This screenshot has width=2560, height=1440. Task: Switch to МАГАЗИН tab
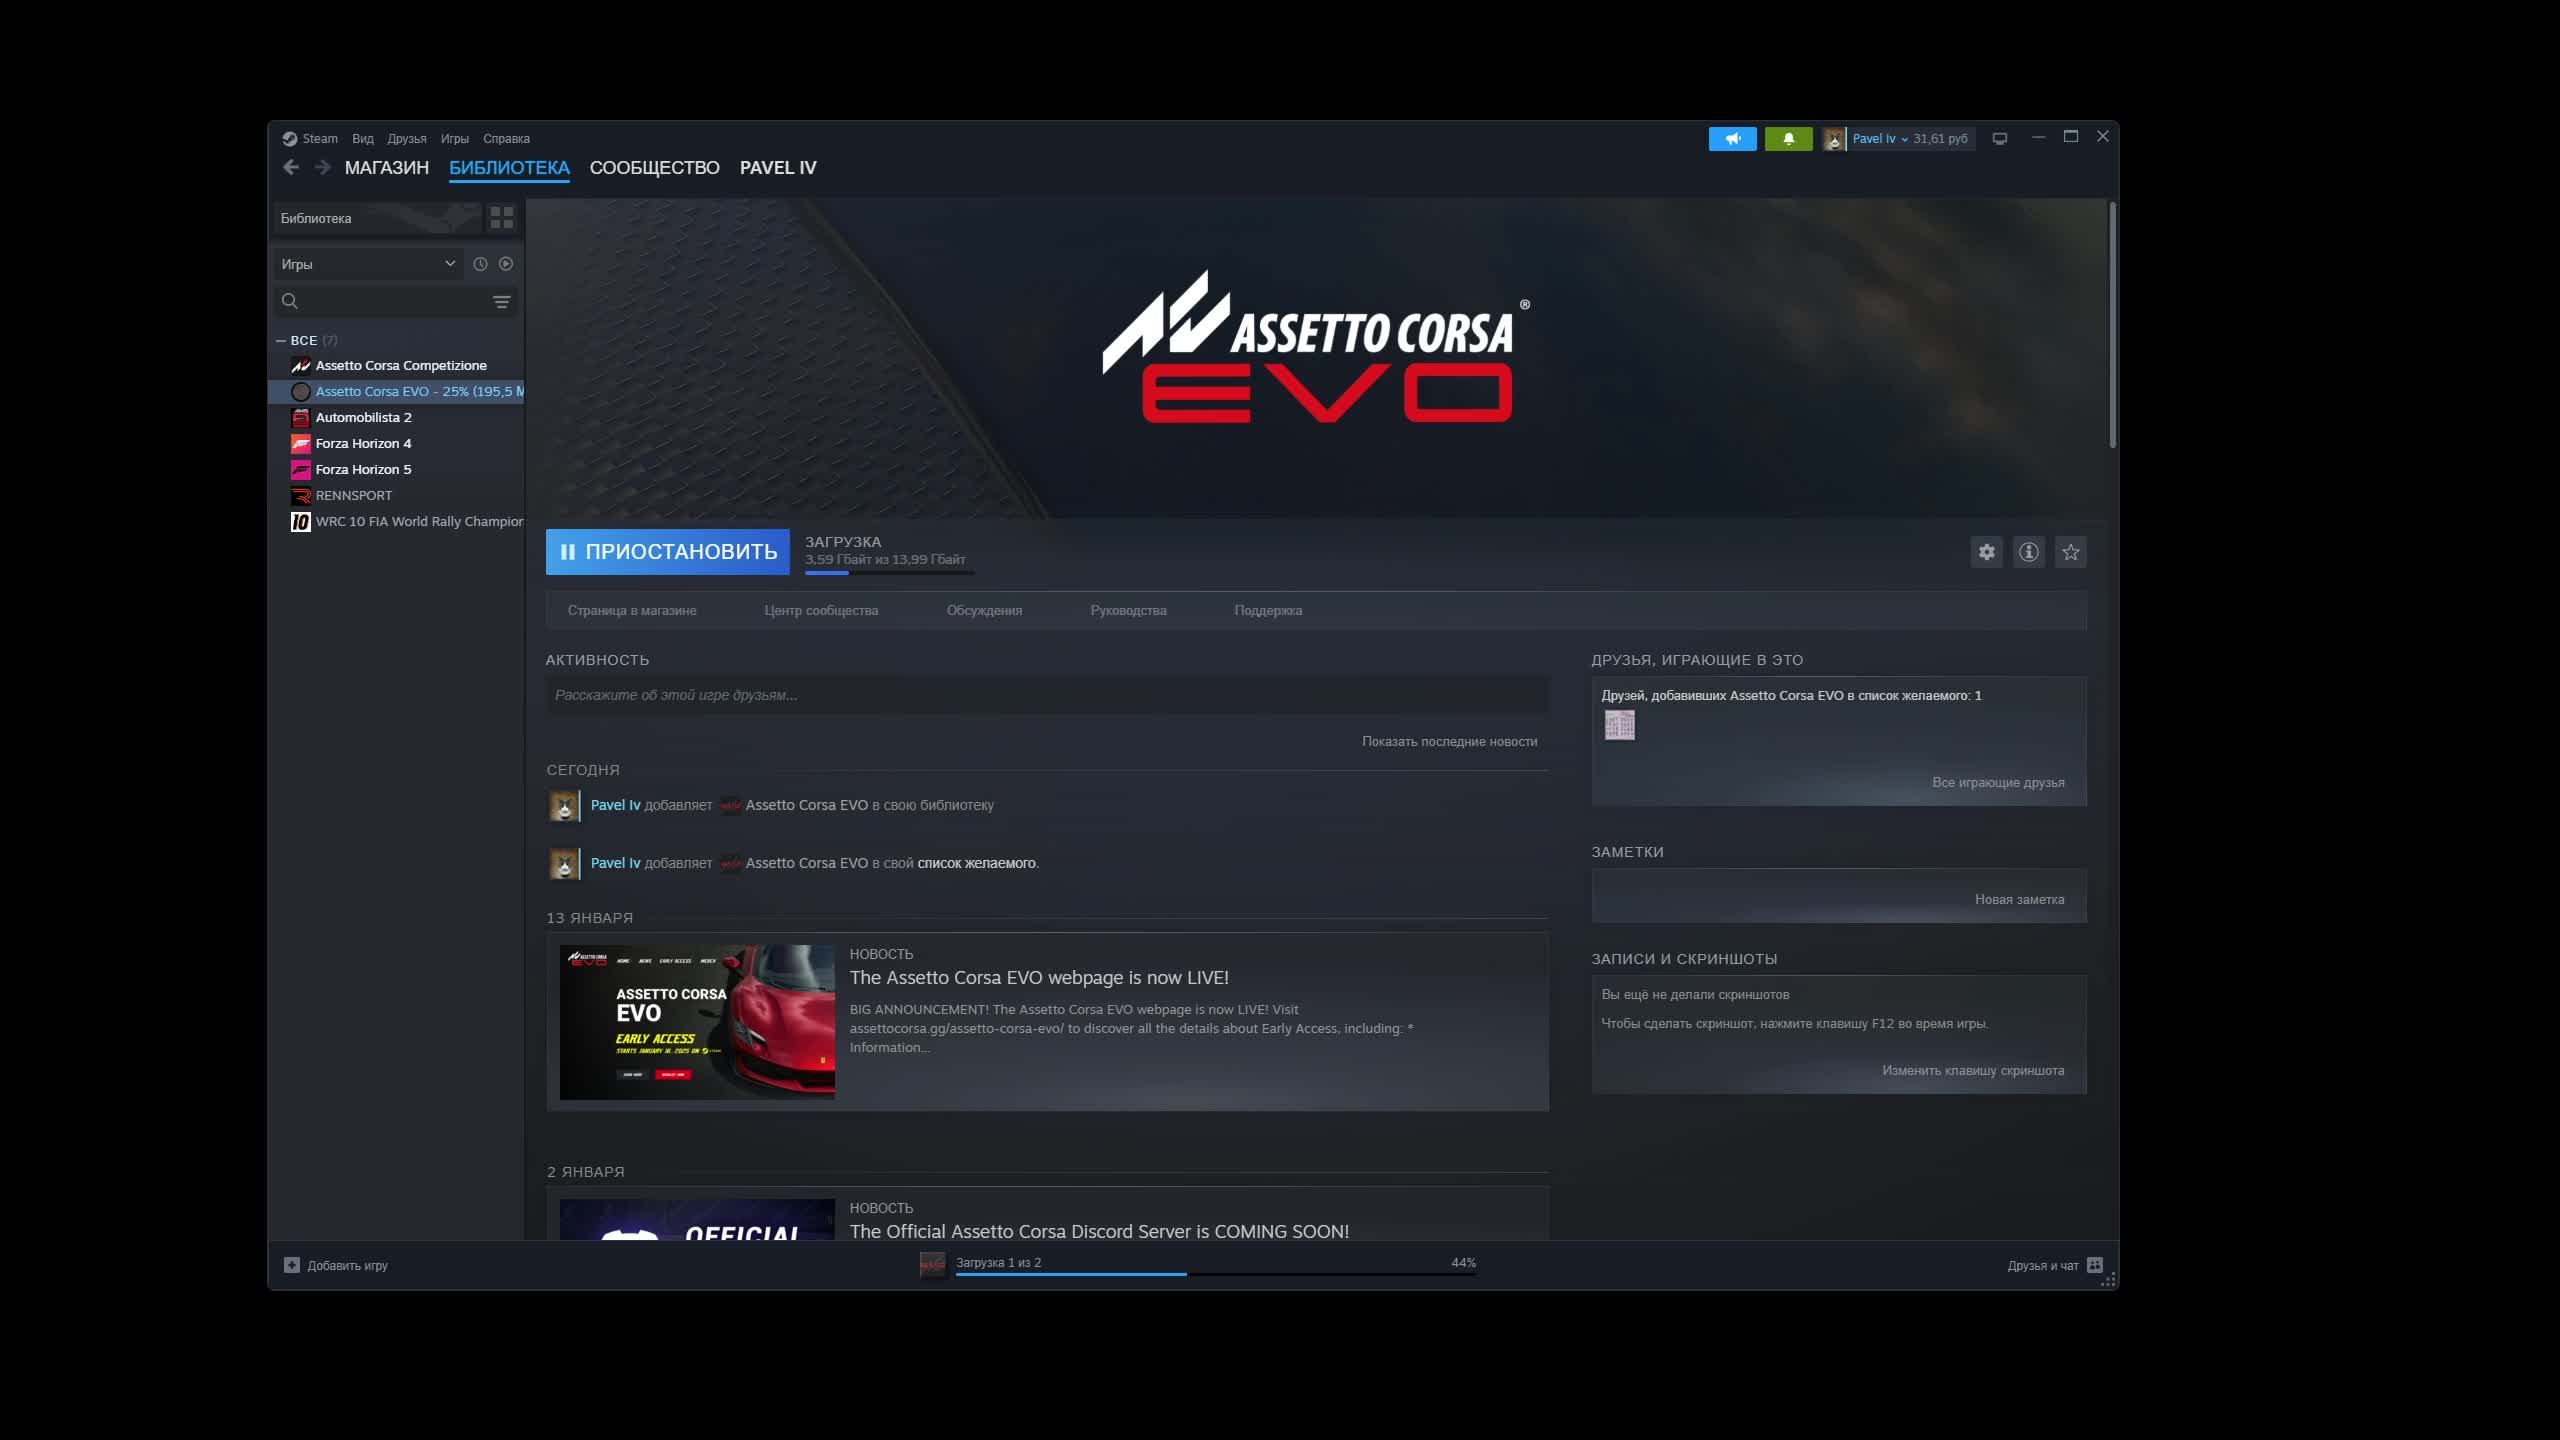point(386,168)
